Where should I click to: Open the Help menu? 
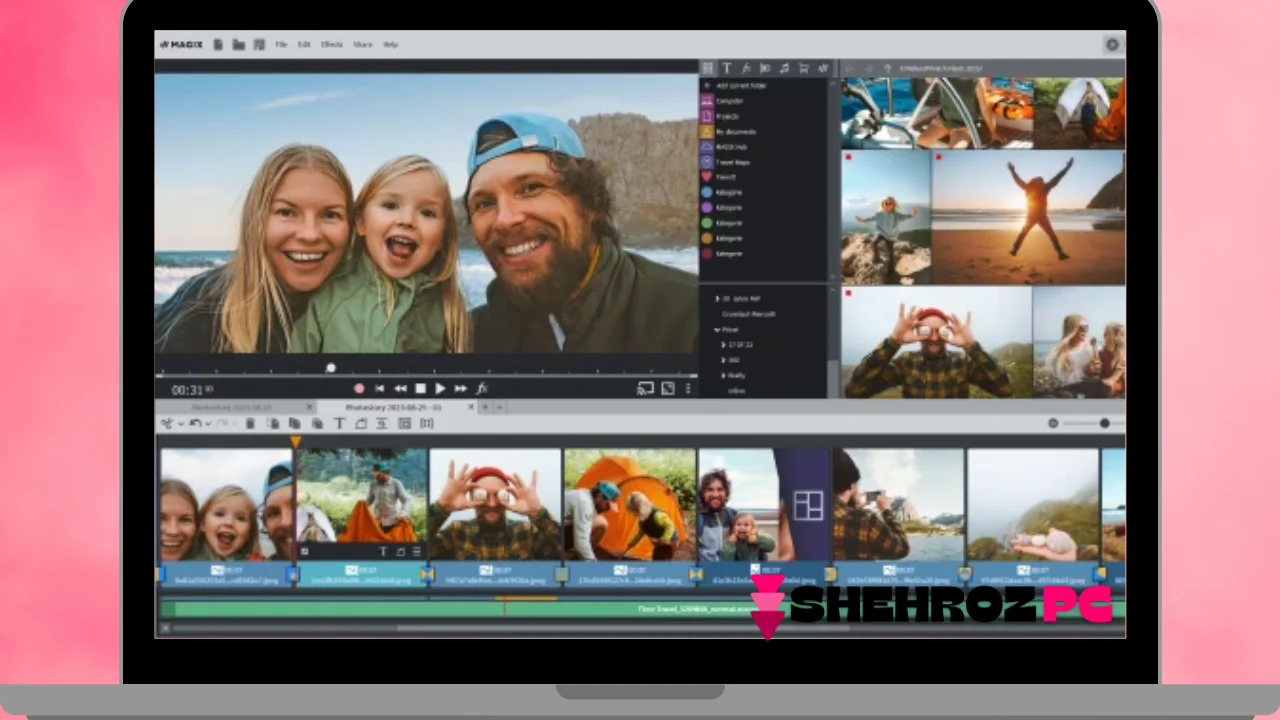(x=390, y=44)
